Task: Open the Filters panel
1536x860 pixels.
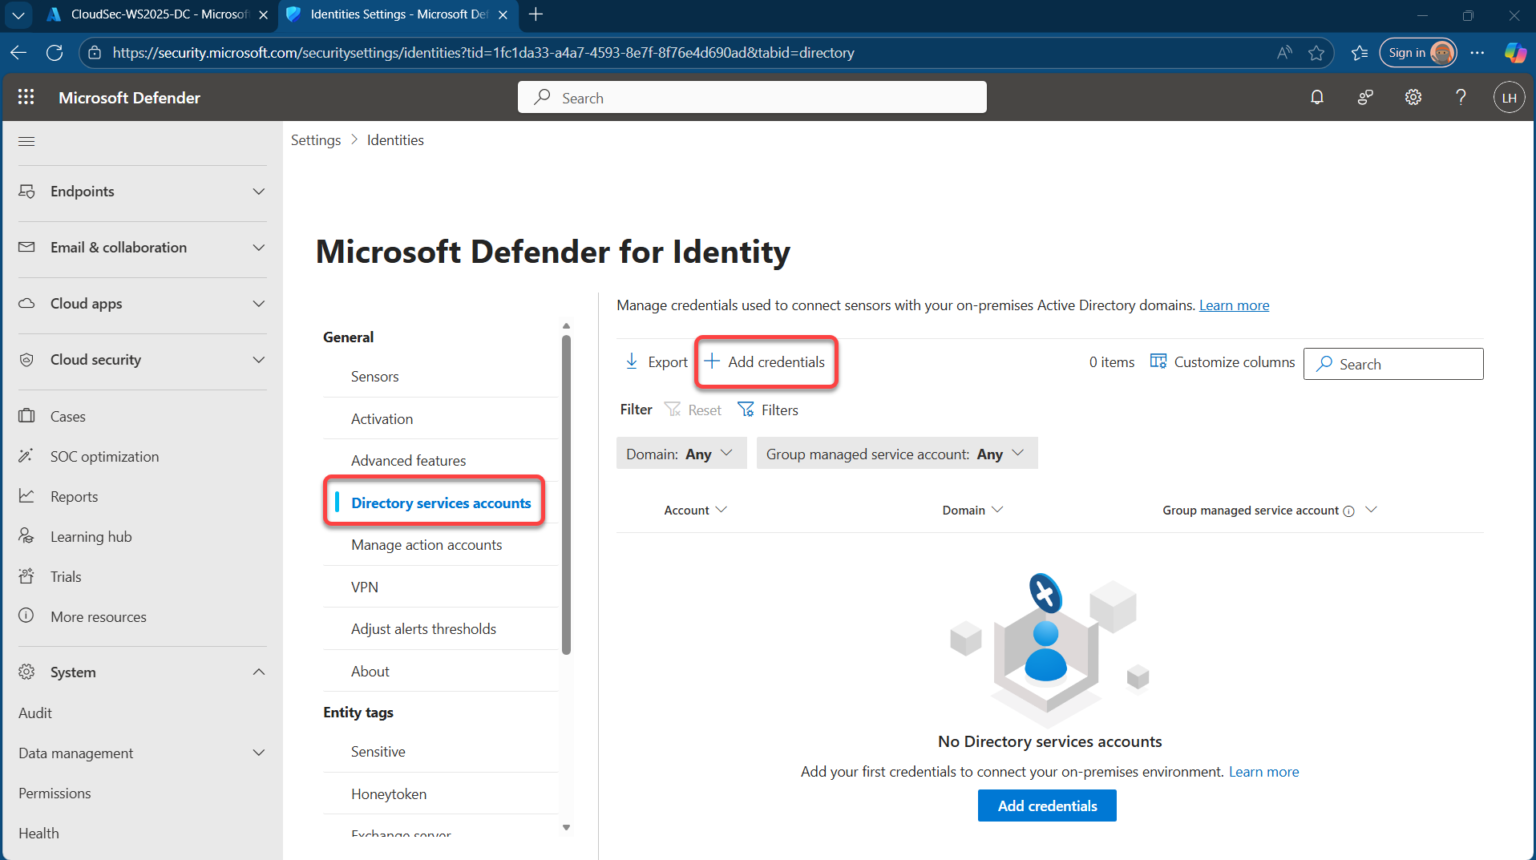Action: [x=768, y=409]
